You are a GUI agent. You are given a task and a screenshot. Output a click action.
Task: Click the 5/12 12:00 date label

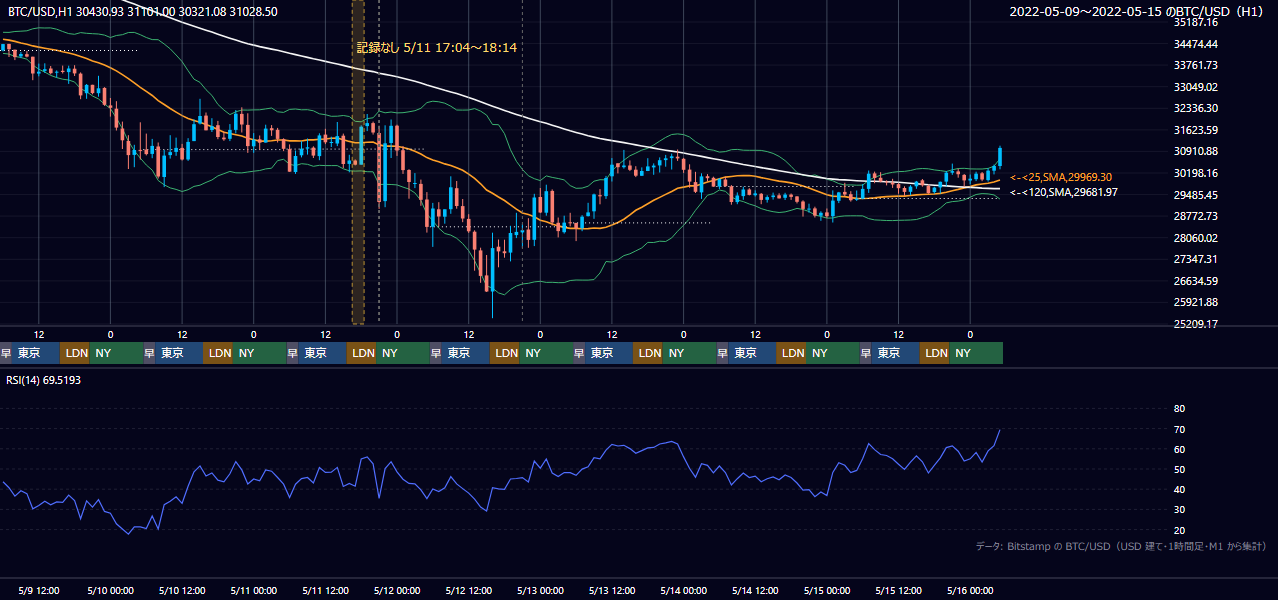[x=468, y=590]
